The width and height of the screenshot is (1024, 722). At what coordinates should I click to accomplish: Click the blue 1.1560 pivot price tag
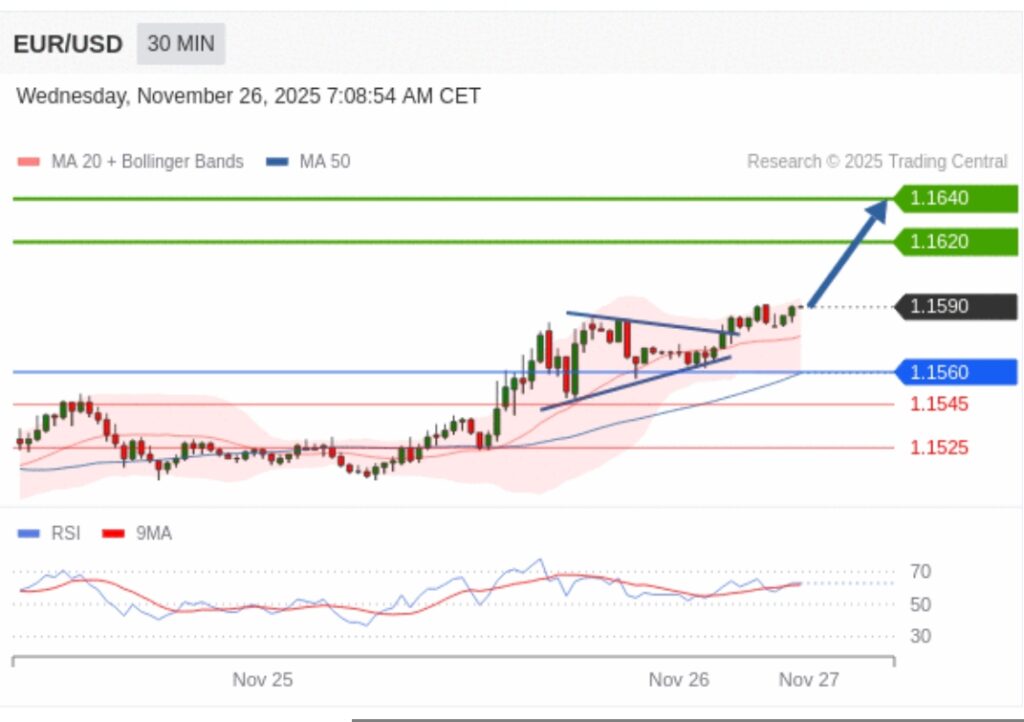[x=955, y=372]
